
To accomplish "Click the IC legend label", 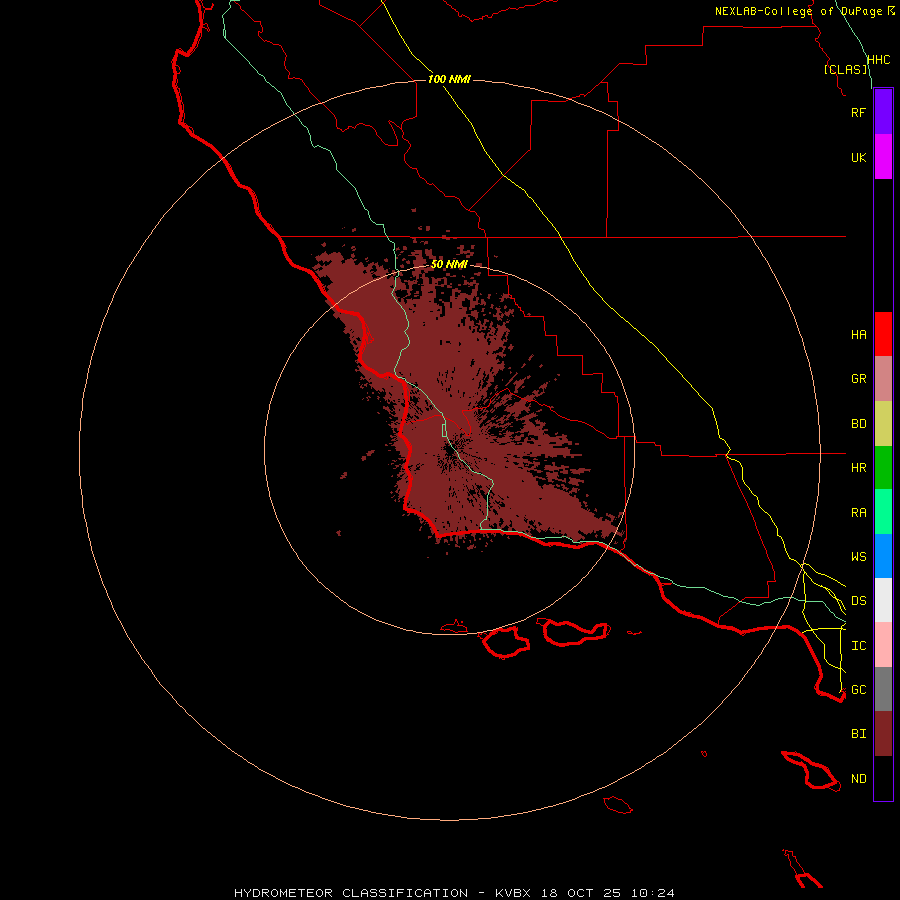I will (858, 646).
